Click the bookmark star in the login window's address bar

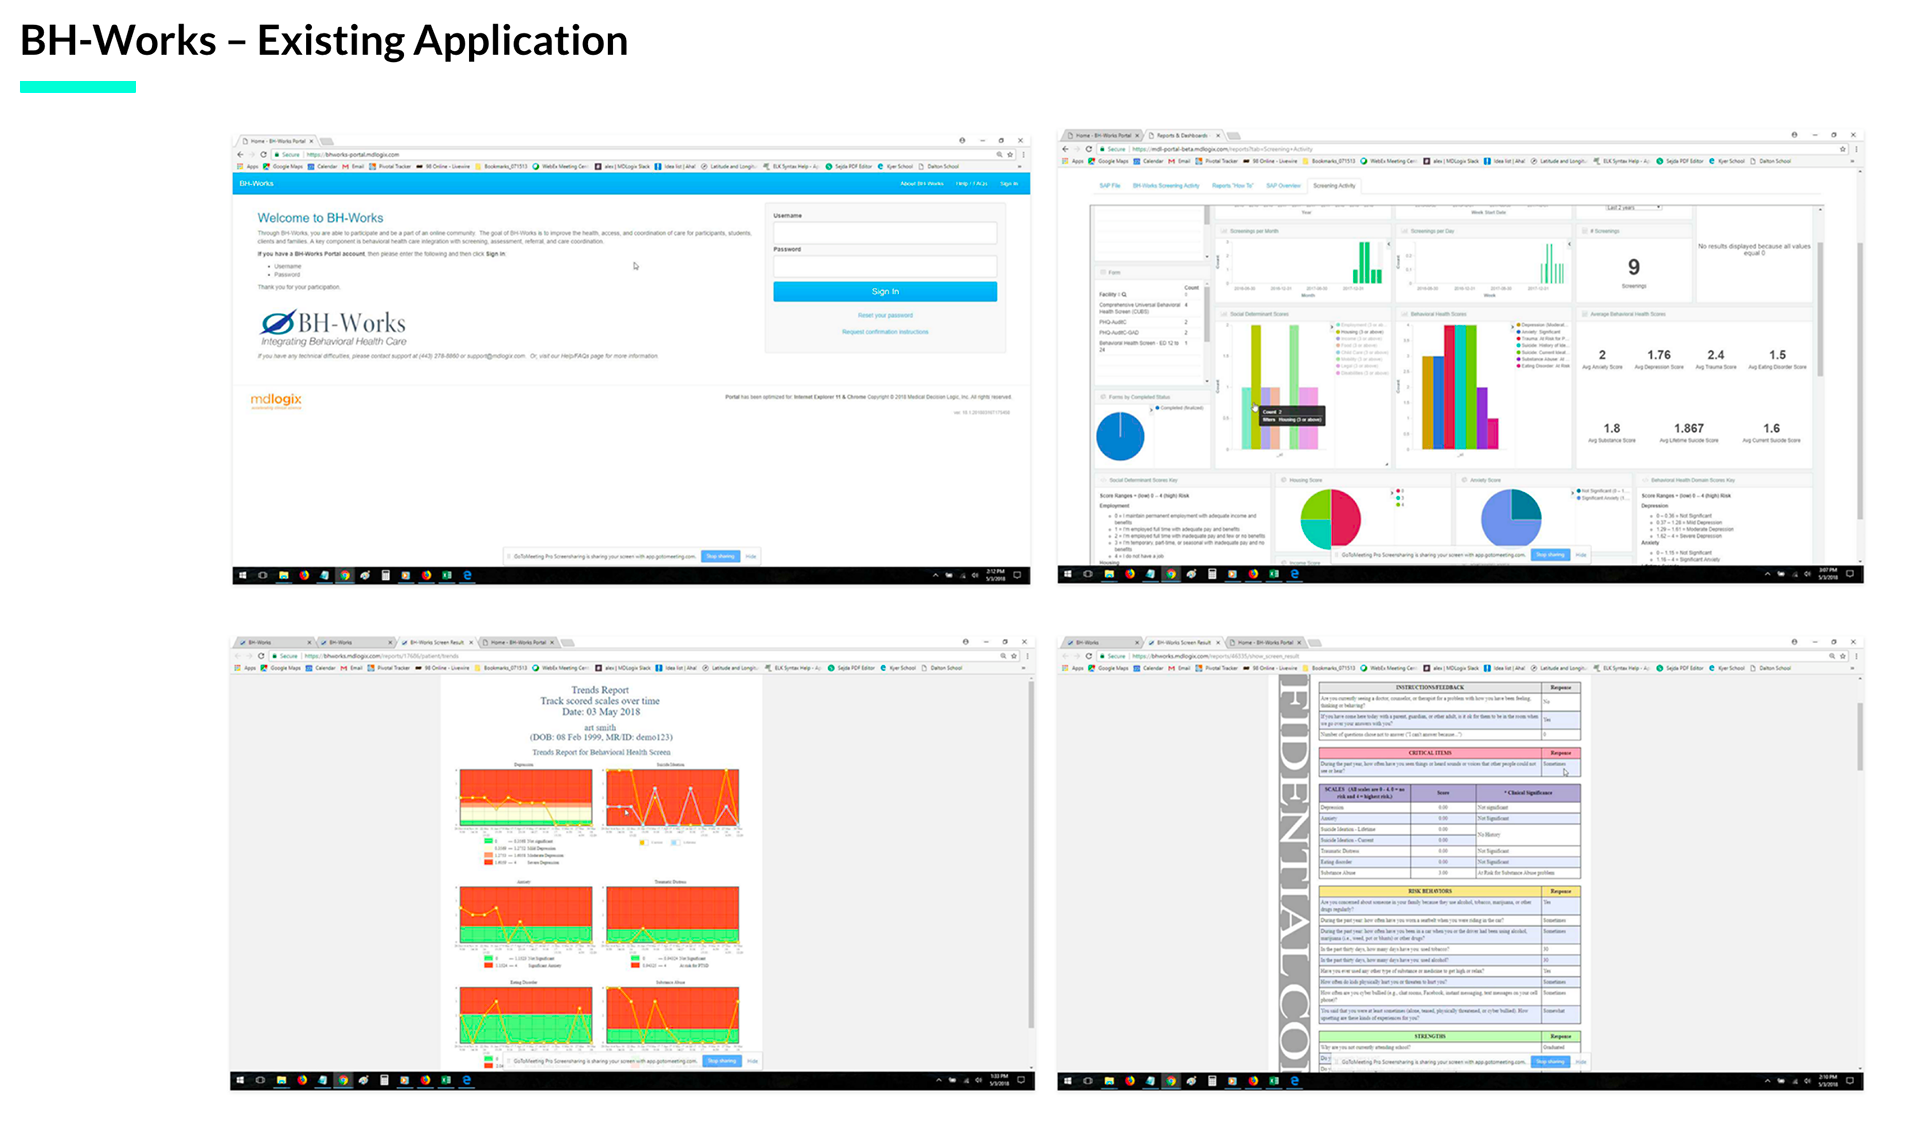coord(1010,154)
